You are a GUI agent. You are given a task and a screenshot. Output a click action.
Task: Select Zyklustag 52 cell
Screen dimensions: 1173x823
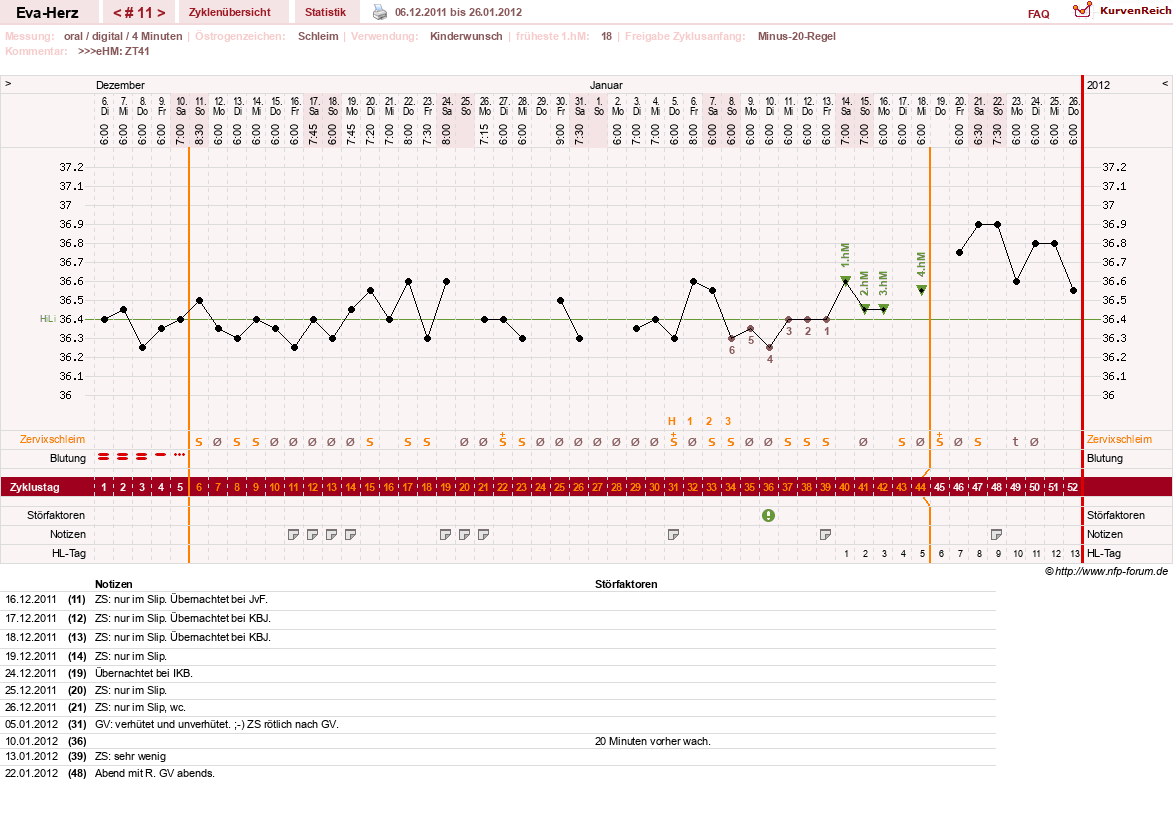click(x=1072, y=487)
